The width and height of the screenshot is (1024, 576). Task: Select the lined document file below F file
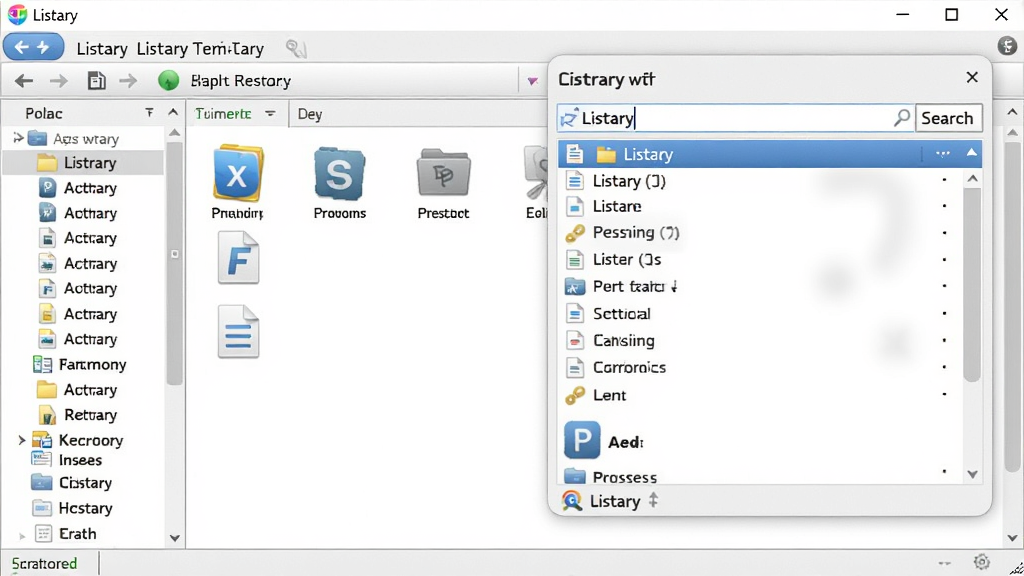coord(238,332)
